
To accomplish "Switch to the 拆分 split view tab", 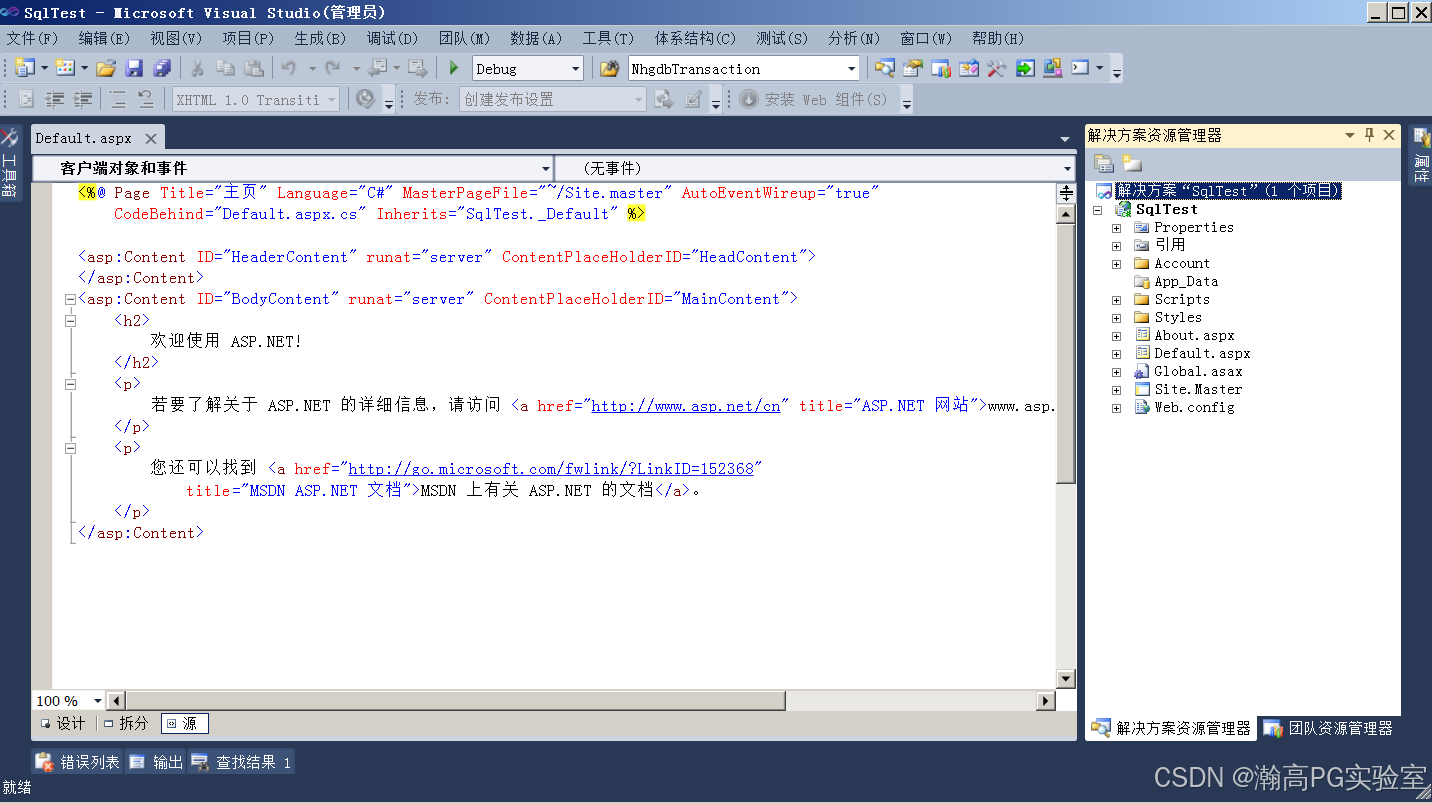I will (126, 723).
